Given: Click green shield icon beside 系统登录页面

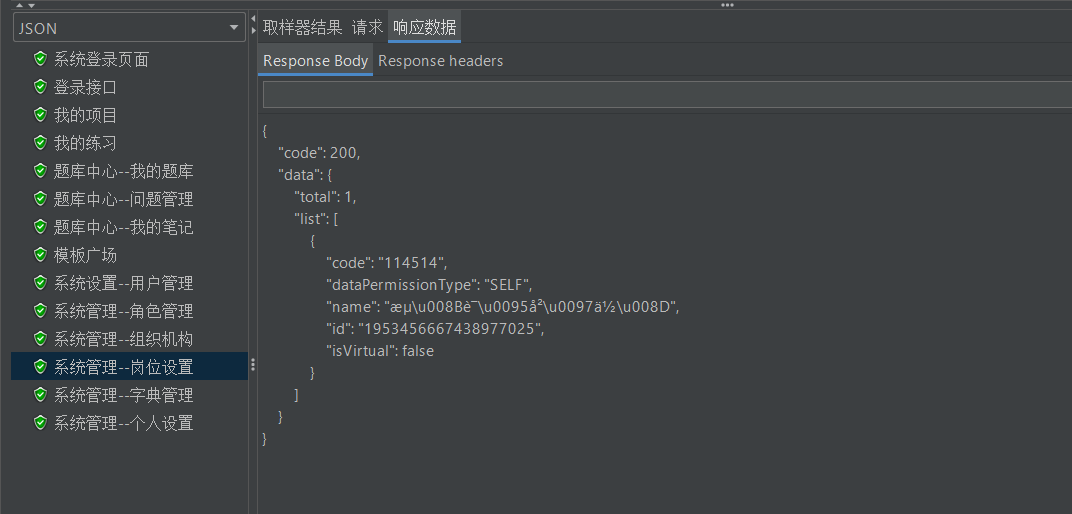Looking at the screenshot, I should click(40, 59).
